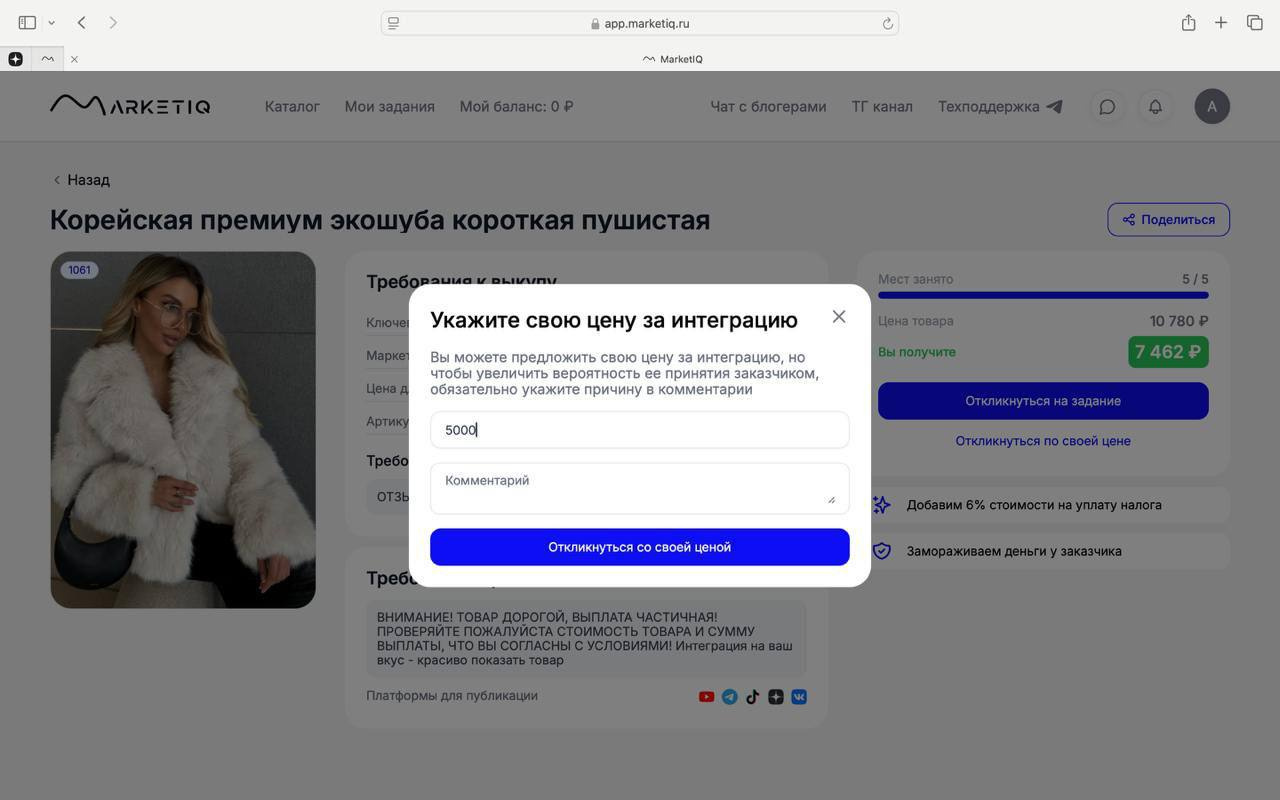Close the price offer dialog
The height and width of the screenshot is (800, 1280).
pyautogui.click(x=839, y=316)
